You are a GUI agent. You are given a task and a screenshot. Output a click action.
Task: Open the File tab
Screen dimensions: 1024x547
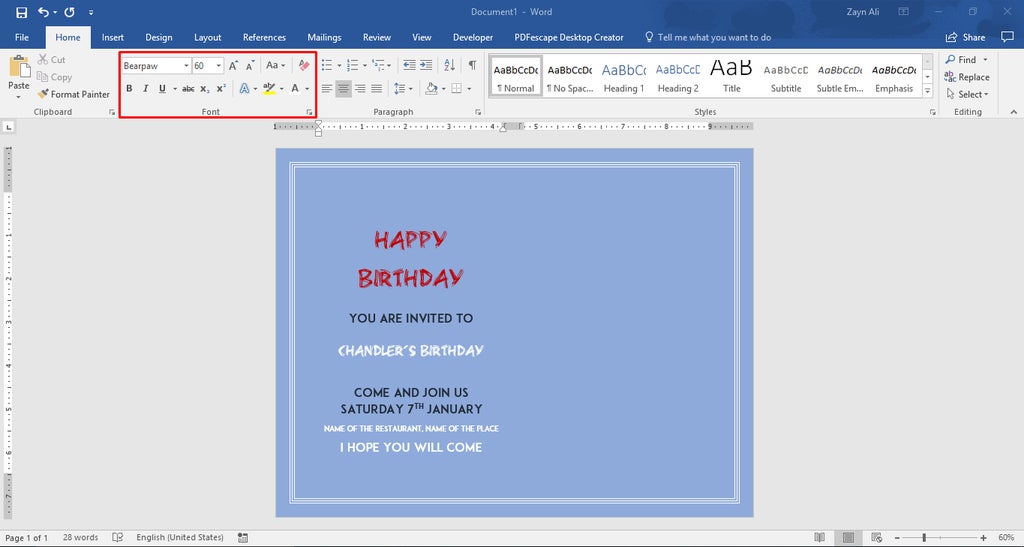point(22,37)
